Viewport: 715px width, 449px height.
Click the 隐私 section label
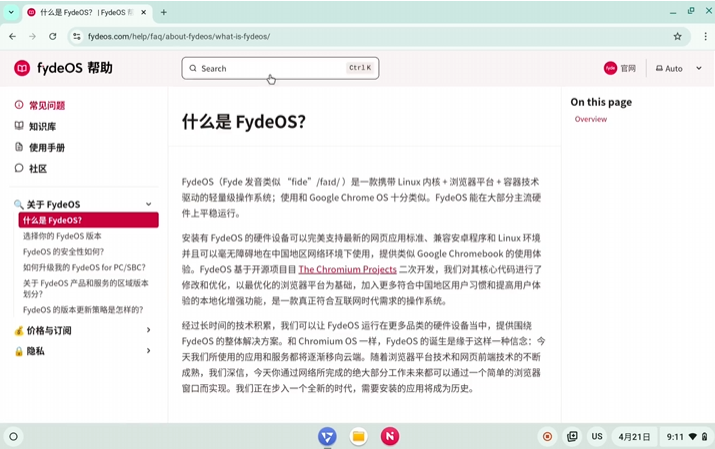[36, 351]
